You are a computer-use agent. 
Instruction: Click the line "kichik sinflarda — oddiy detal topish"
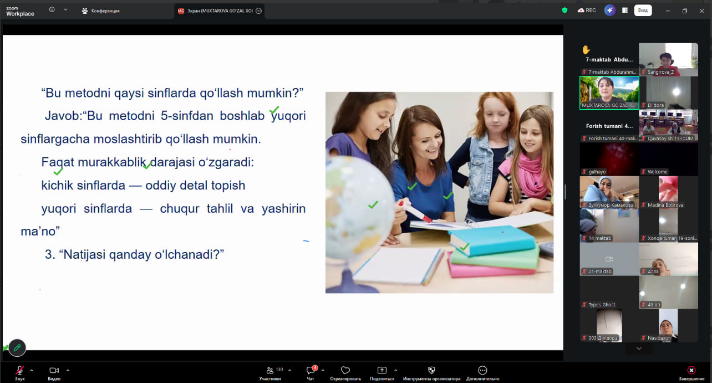[x=143, y=185]
